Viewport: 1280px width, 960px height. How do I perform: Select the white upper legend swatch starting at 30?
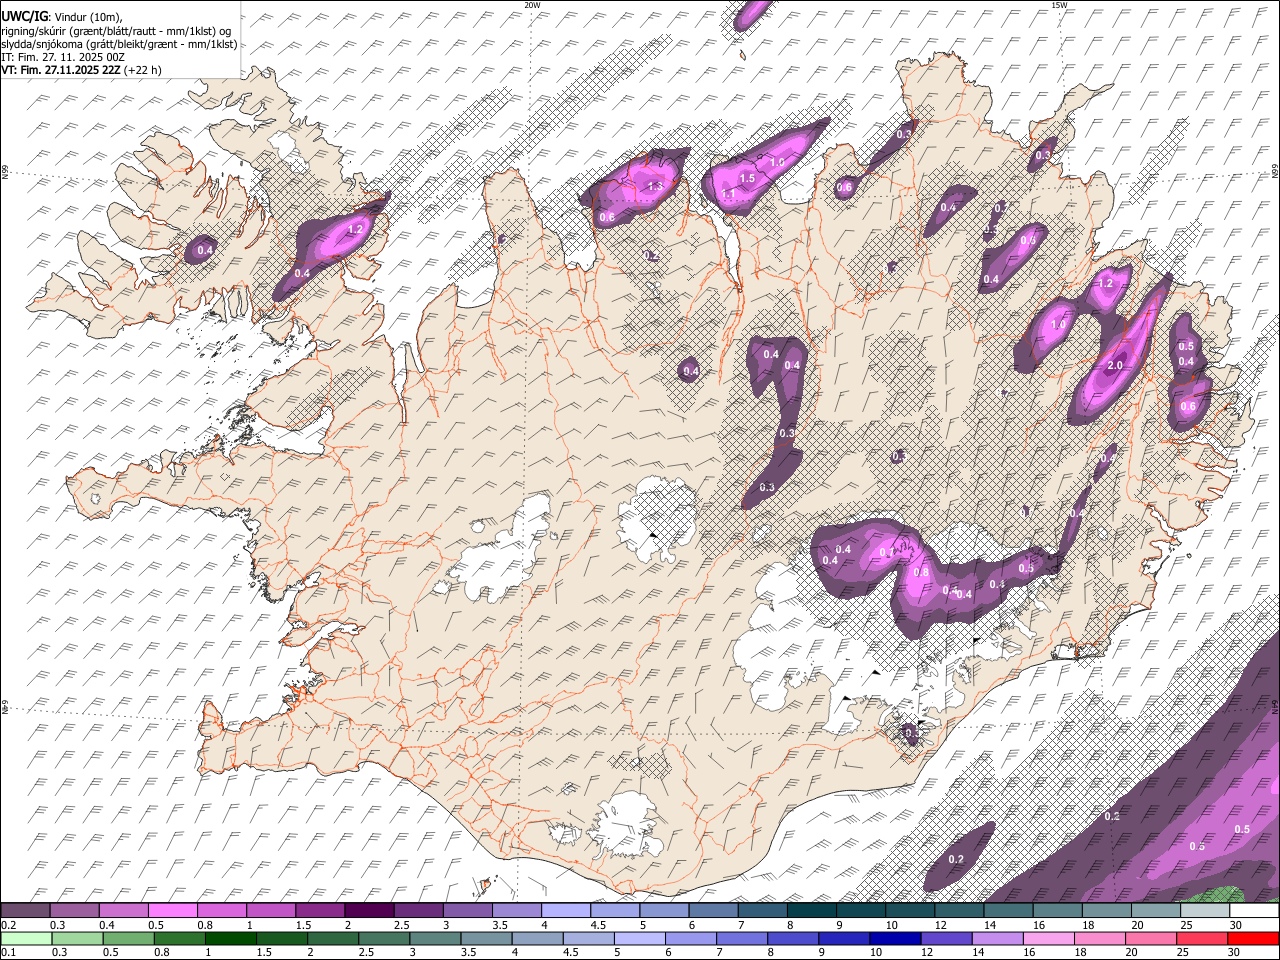click(1254, 911)
